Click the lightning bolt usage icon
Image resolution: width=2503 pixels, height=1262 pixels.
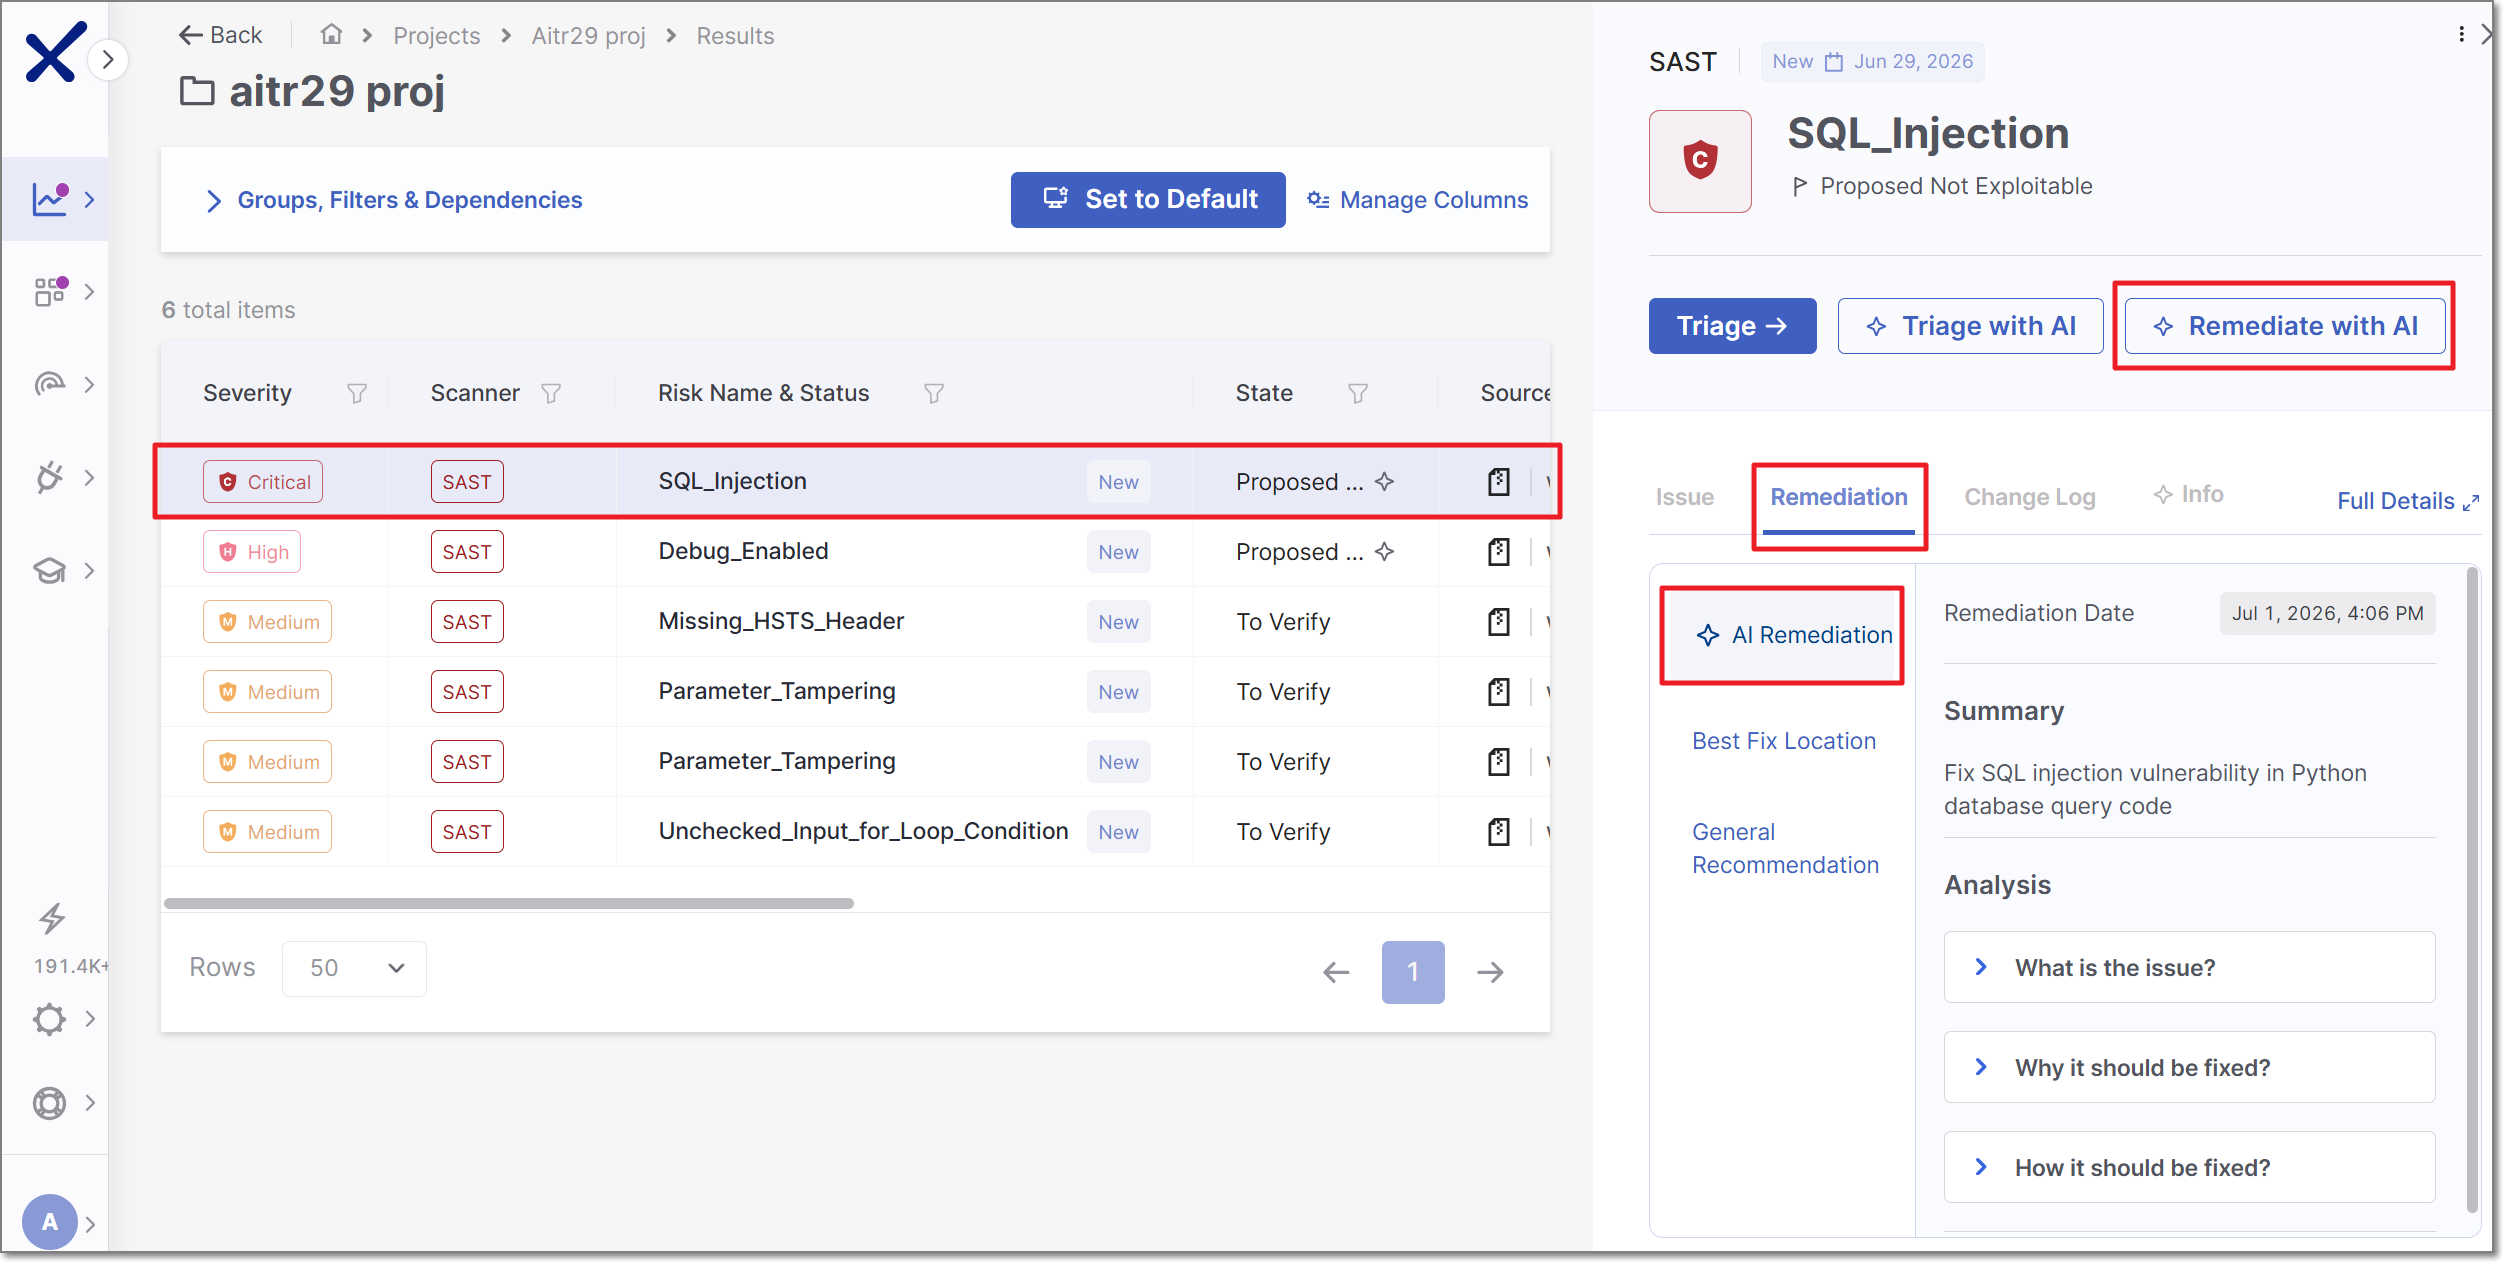[52, 918]
